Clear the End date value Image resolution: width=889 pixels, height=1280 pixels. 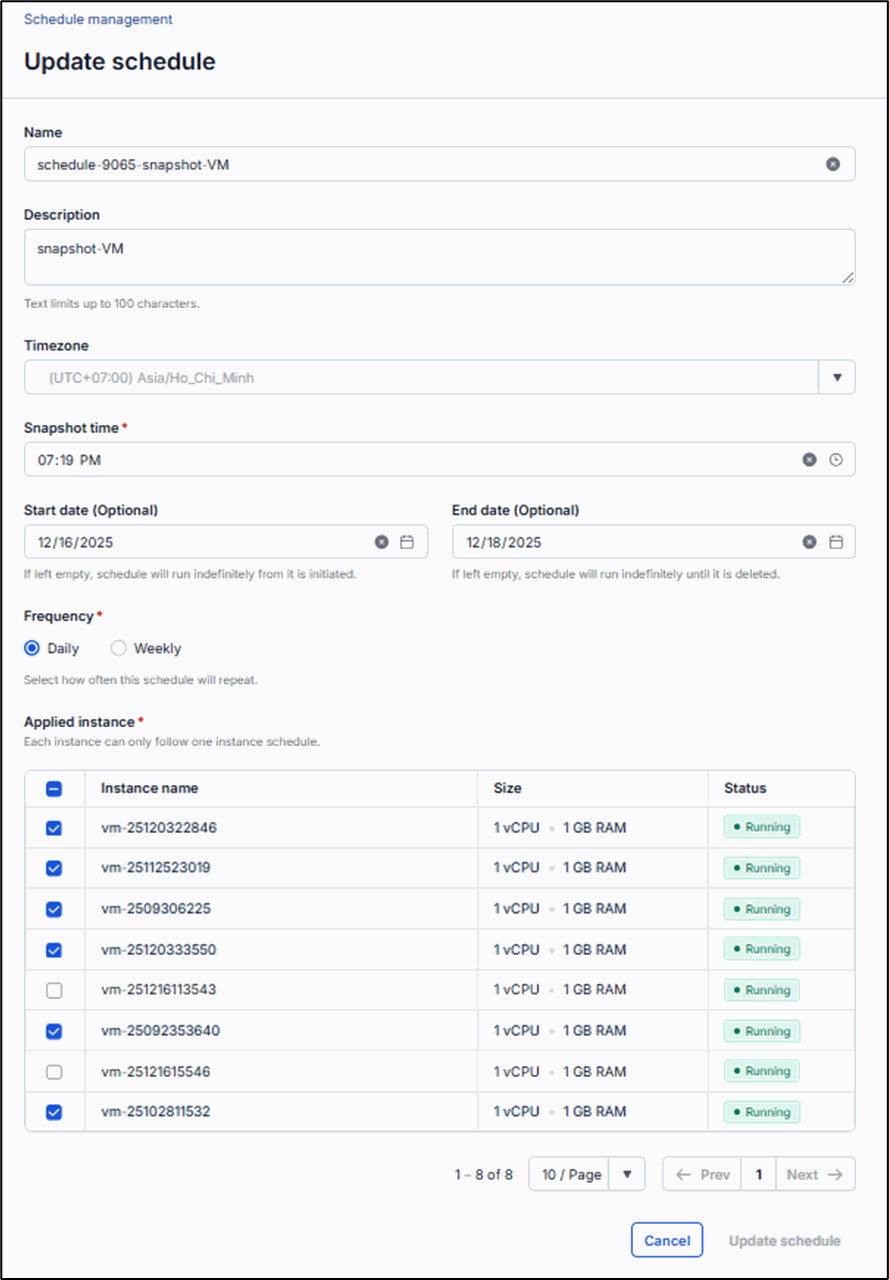(810, 542)
